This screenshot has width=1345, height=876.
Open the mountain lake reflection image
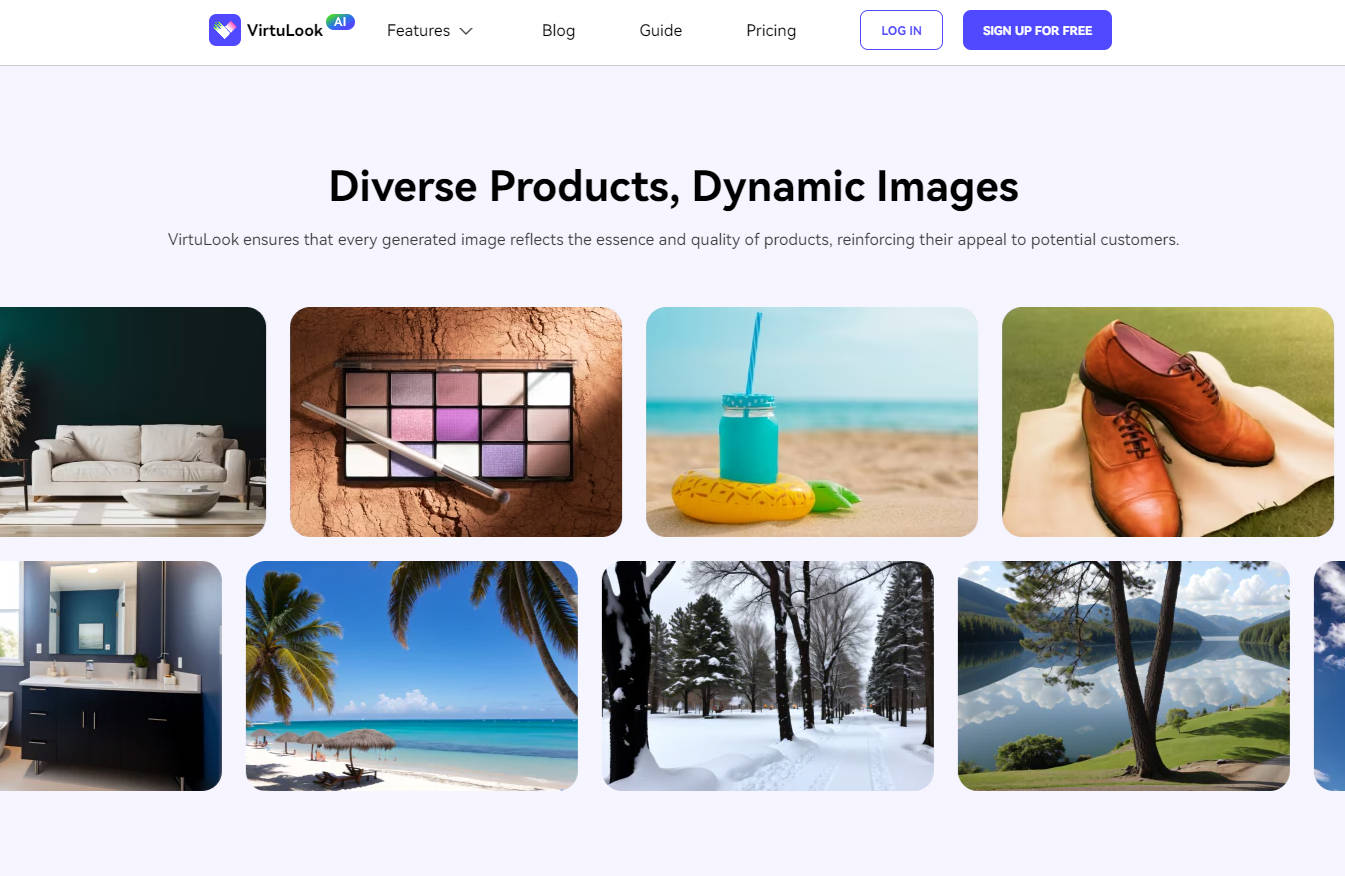click(1123, 675)
